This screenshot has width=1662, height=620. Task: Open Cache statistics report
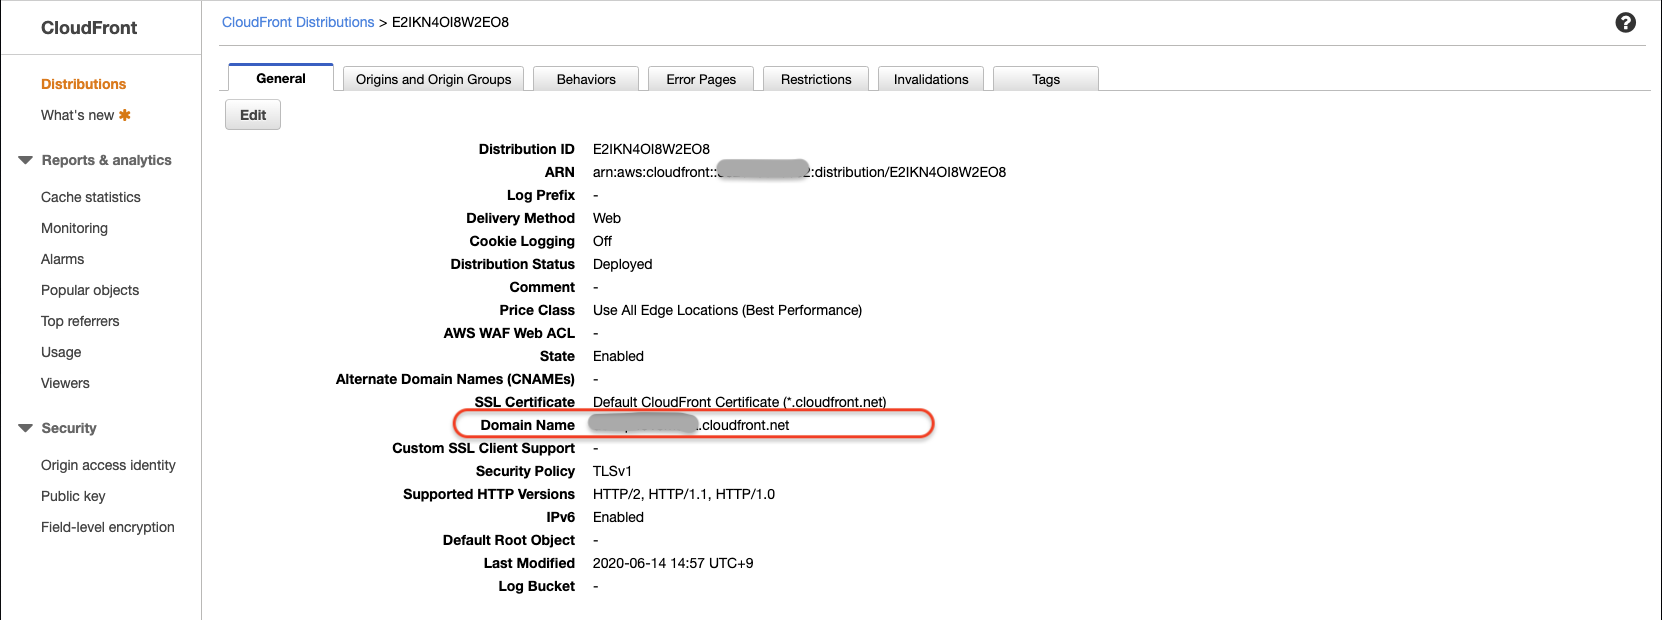click(x=91, y=197)
